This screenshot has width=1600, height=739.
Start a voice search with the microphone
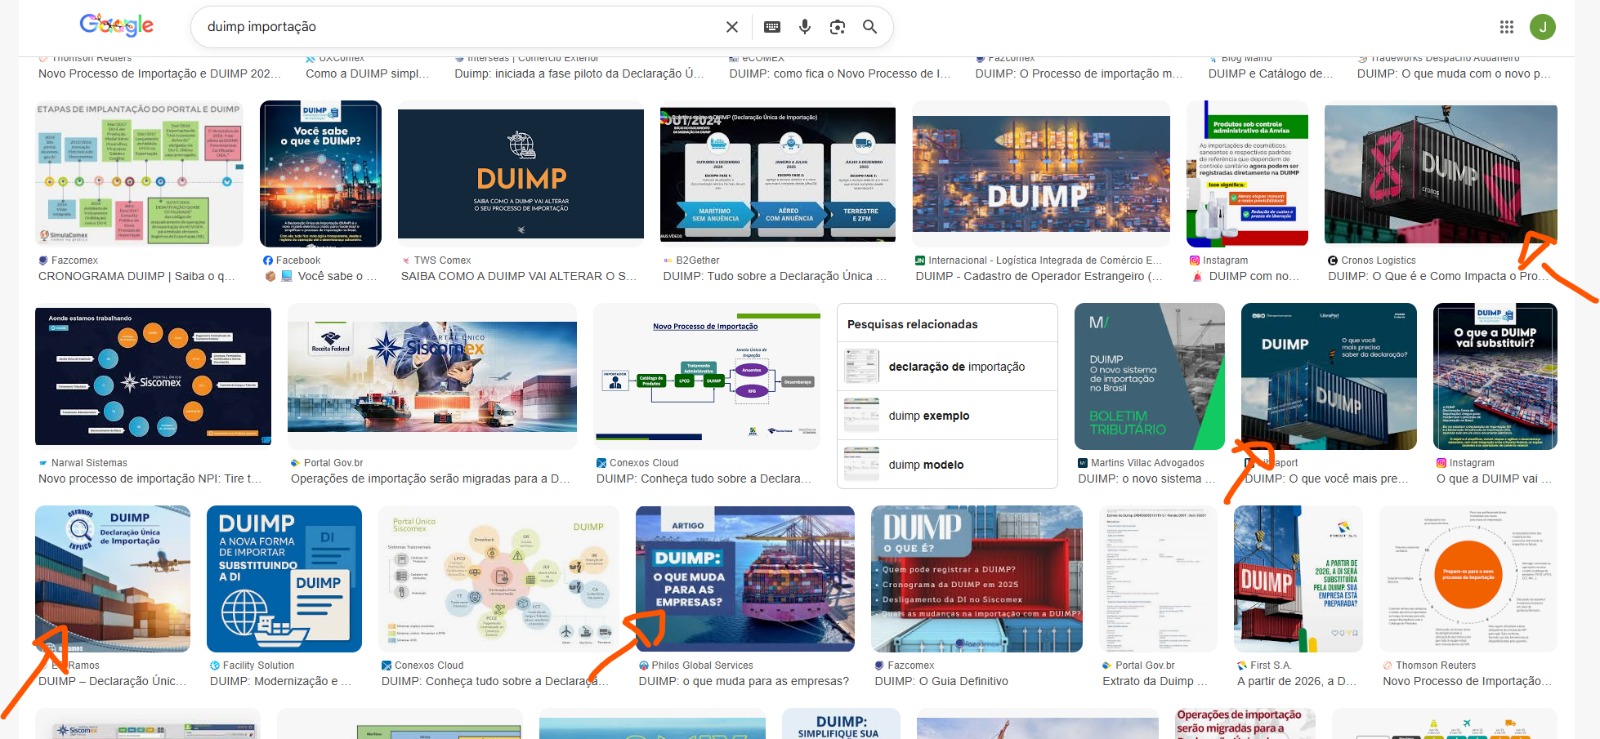(x=804, y=27)
